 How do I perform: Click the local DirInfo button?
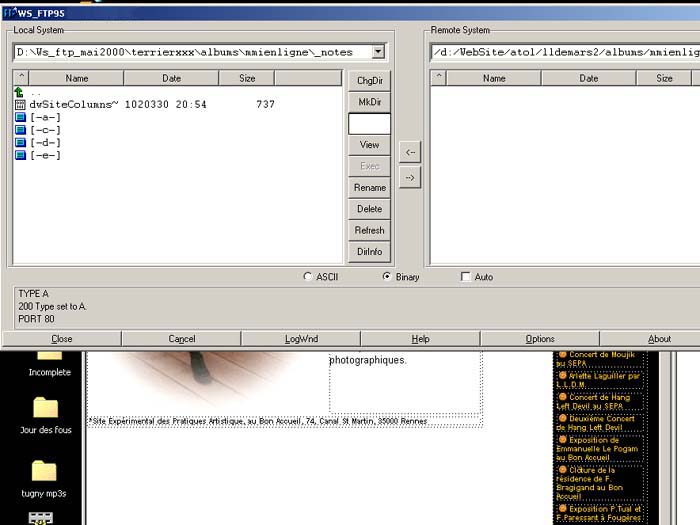pos(369,252)
